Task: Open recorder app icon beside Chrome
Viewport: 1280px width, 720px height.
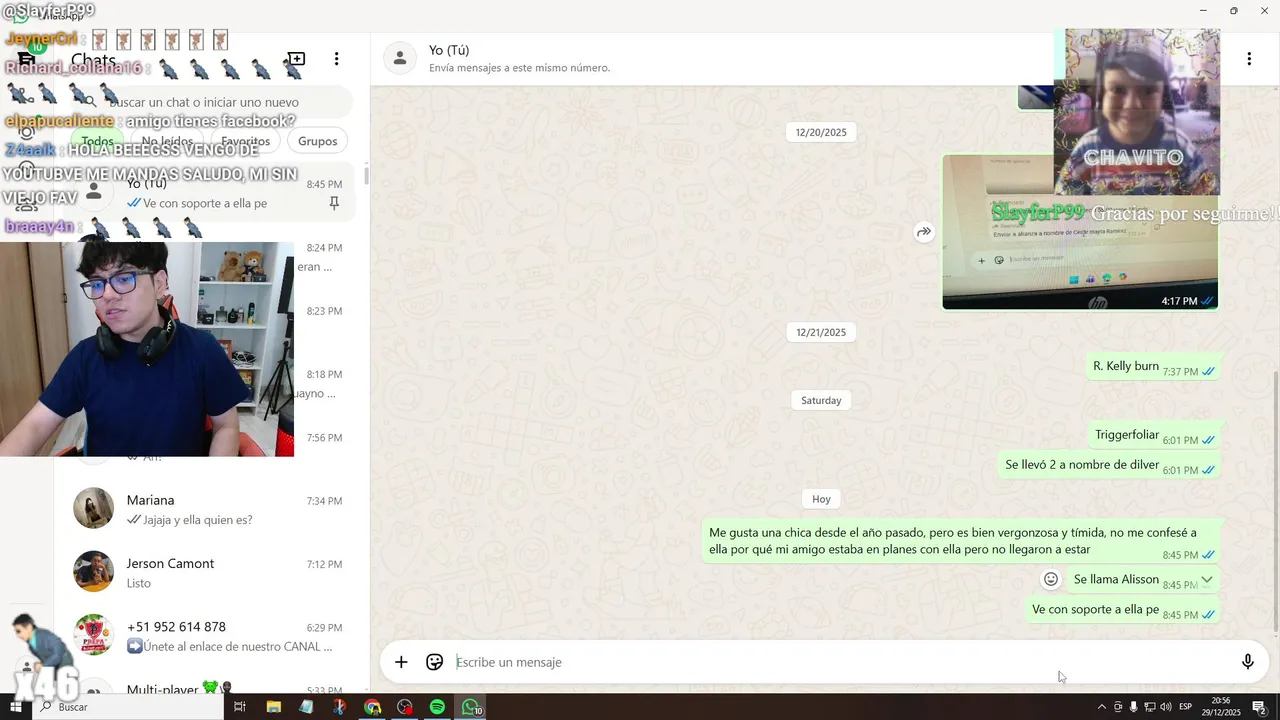Action: [405, 707]
